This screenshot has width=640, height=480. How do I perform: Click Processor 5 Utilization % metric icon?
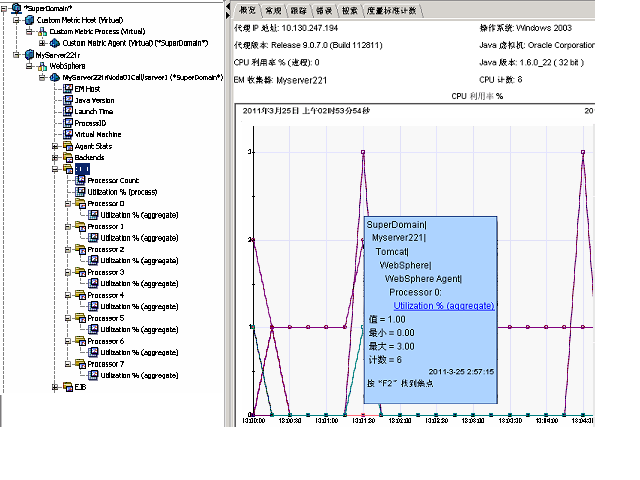[x=94, y=329]
